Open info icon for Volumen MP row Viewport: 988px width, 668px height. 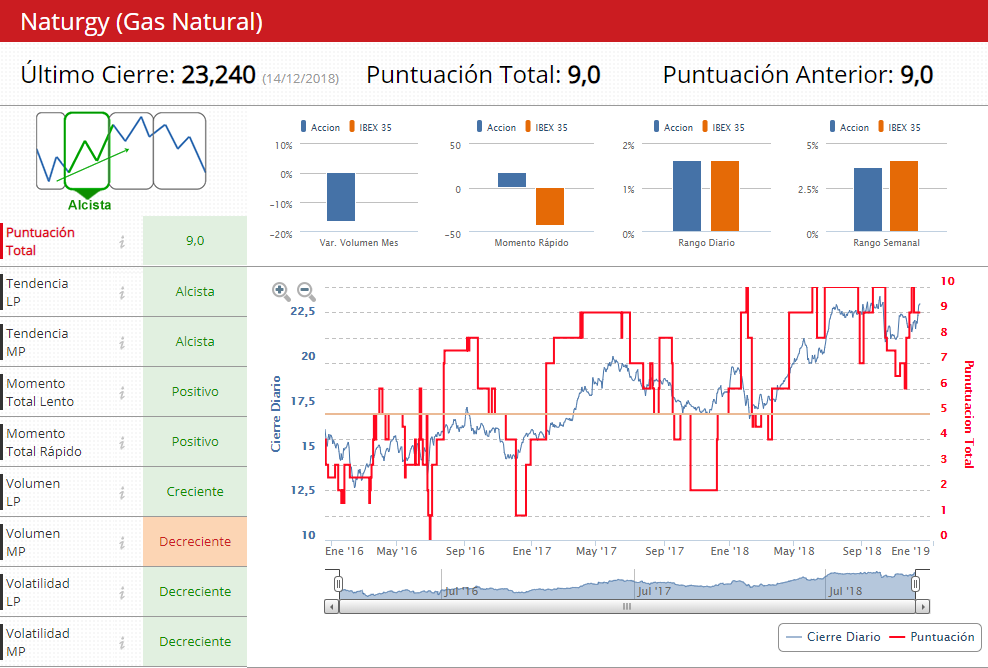(x=122, y=542)
